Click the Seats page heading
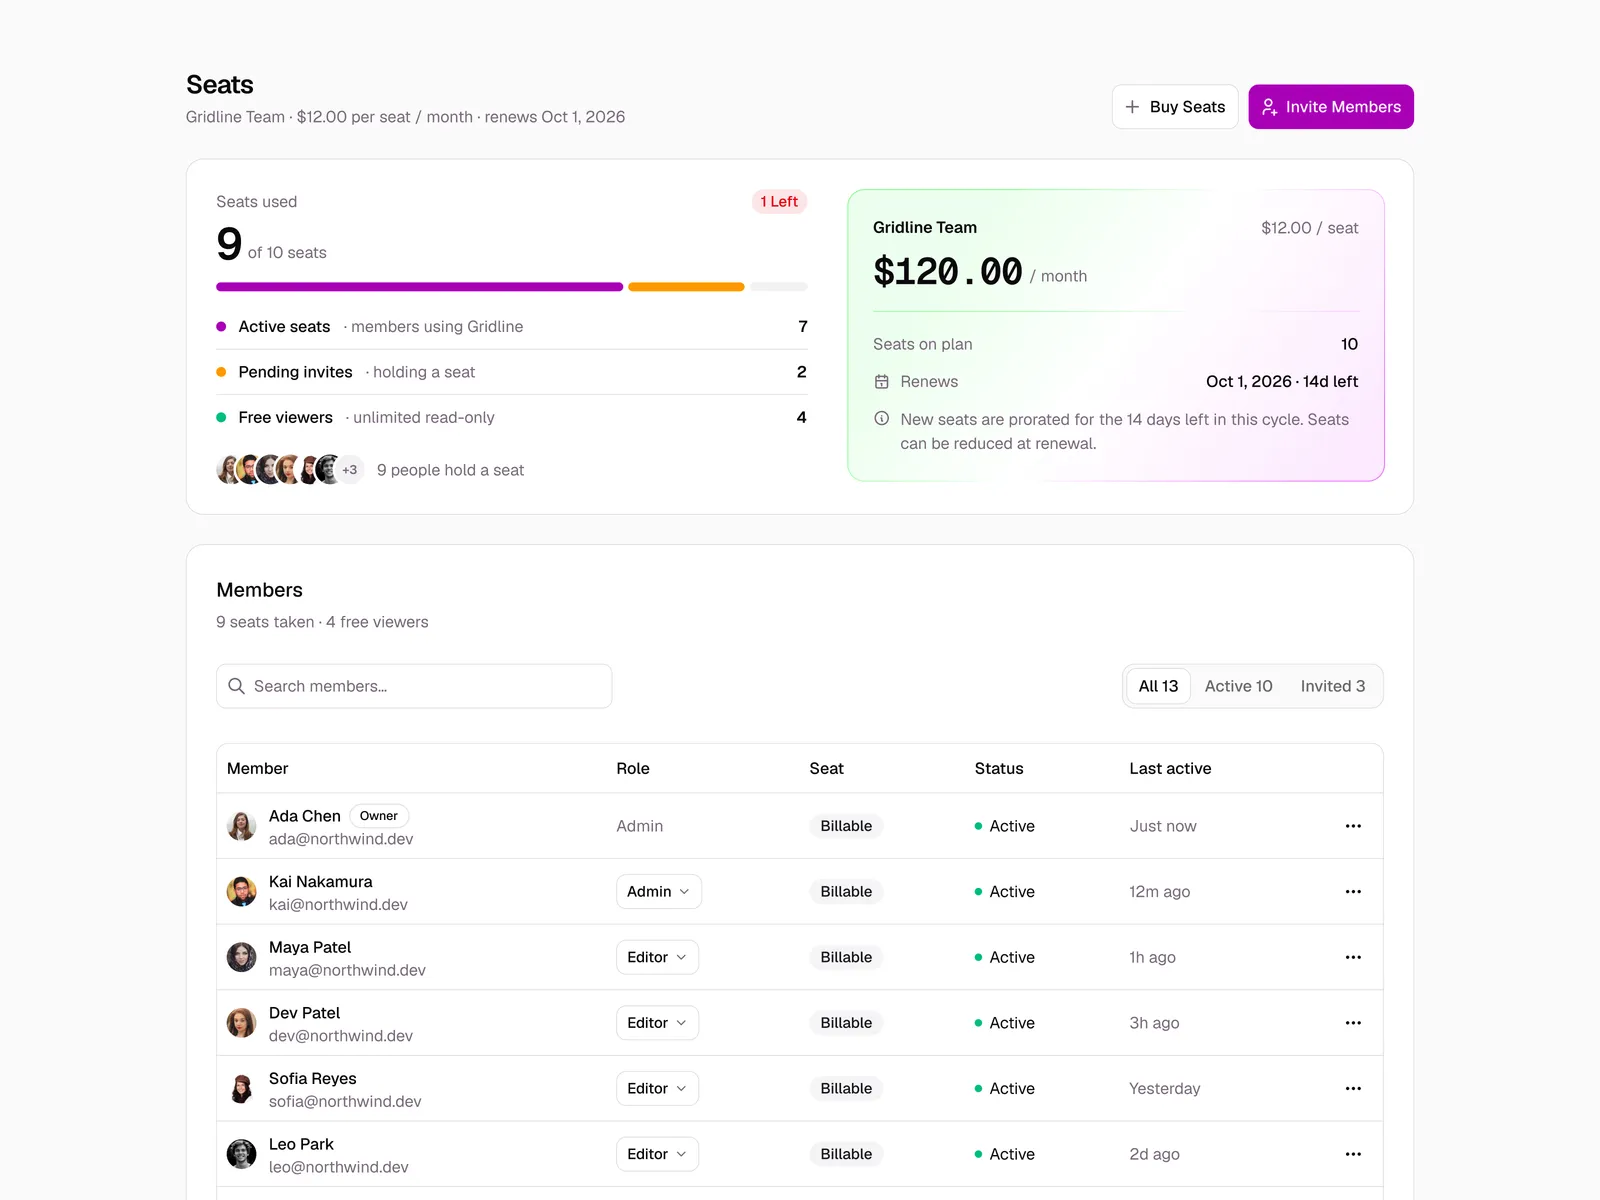The height and width of the screenshot is (1200, 1600). (x=220, y=85)
